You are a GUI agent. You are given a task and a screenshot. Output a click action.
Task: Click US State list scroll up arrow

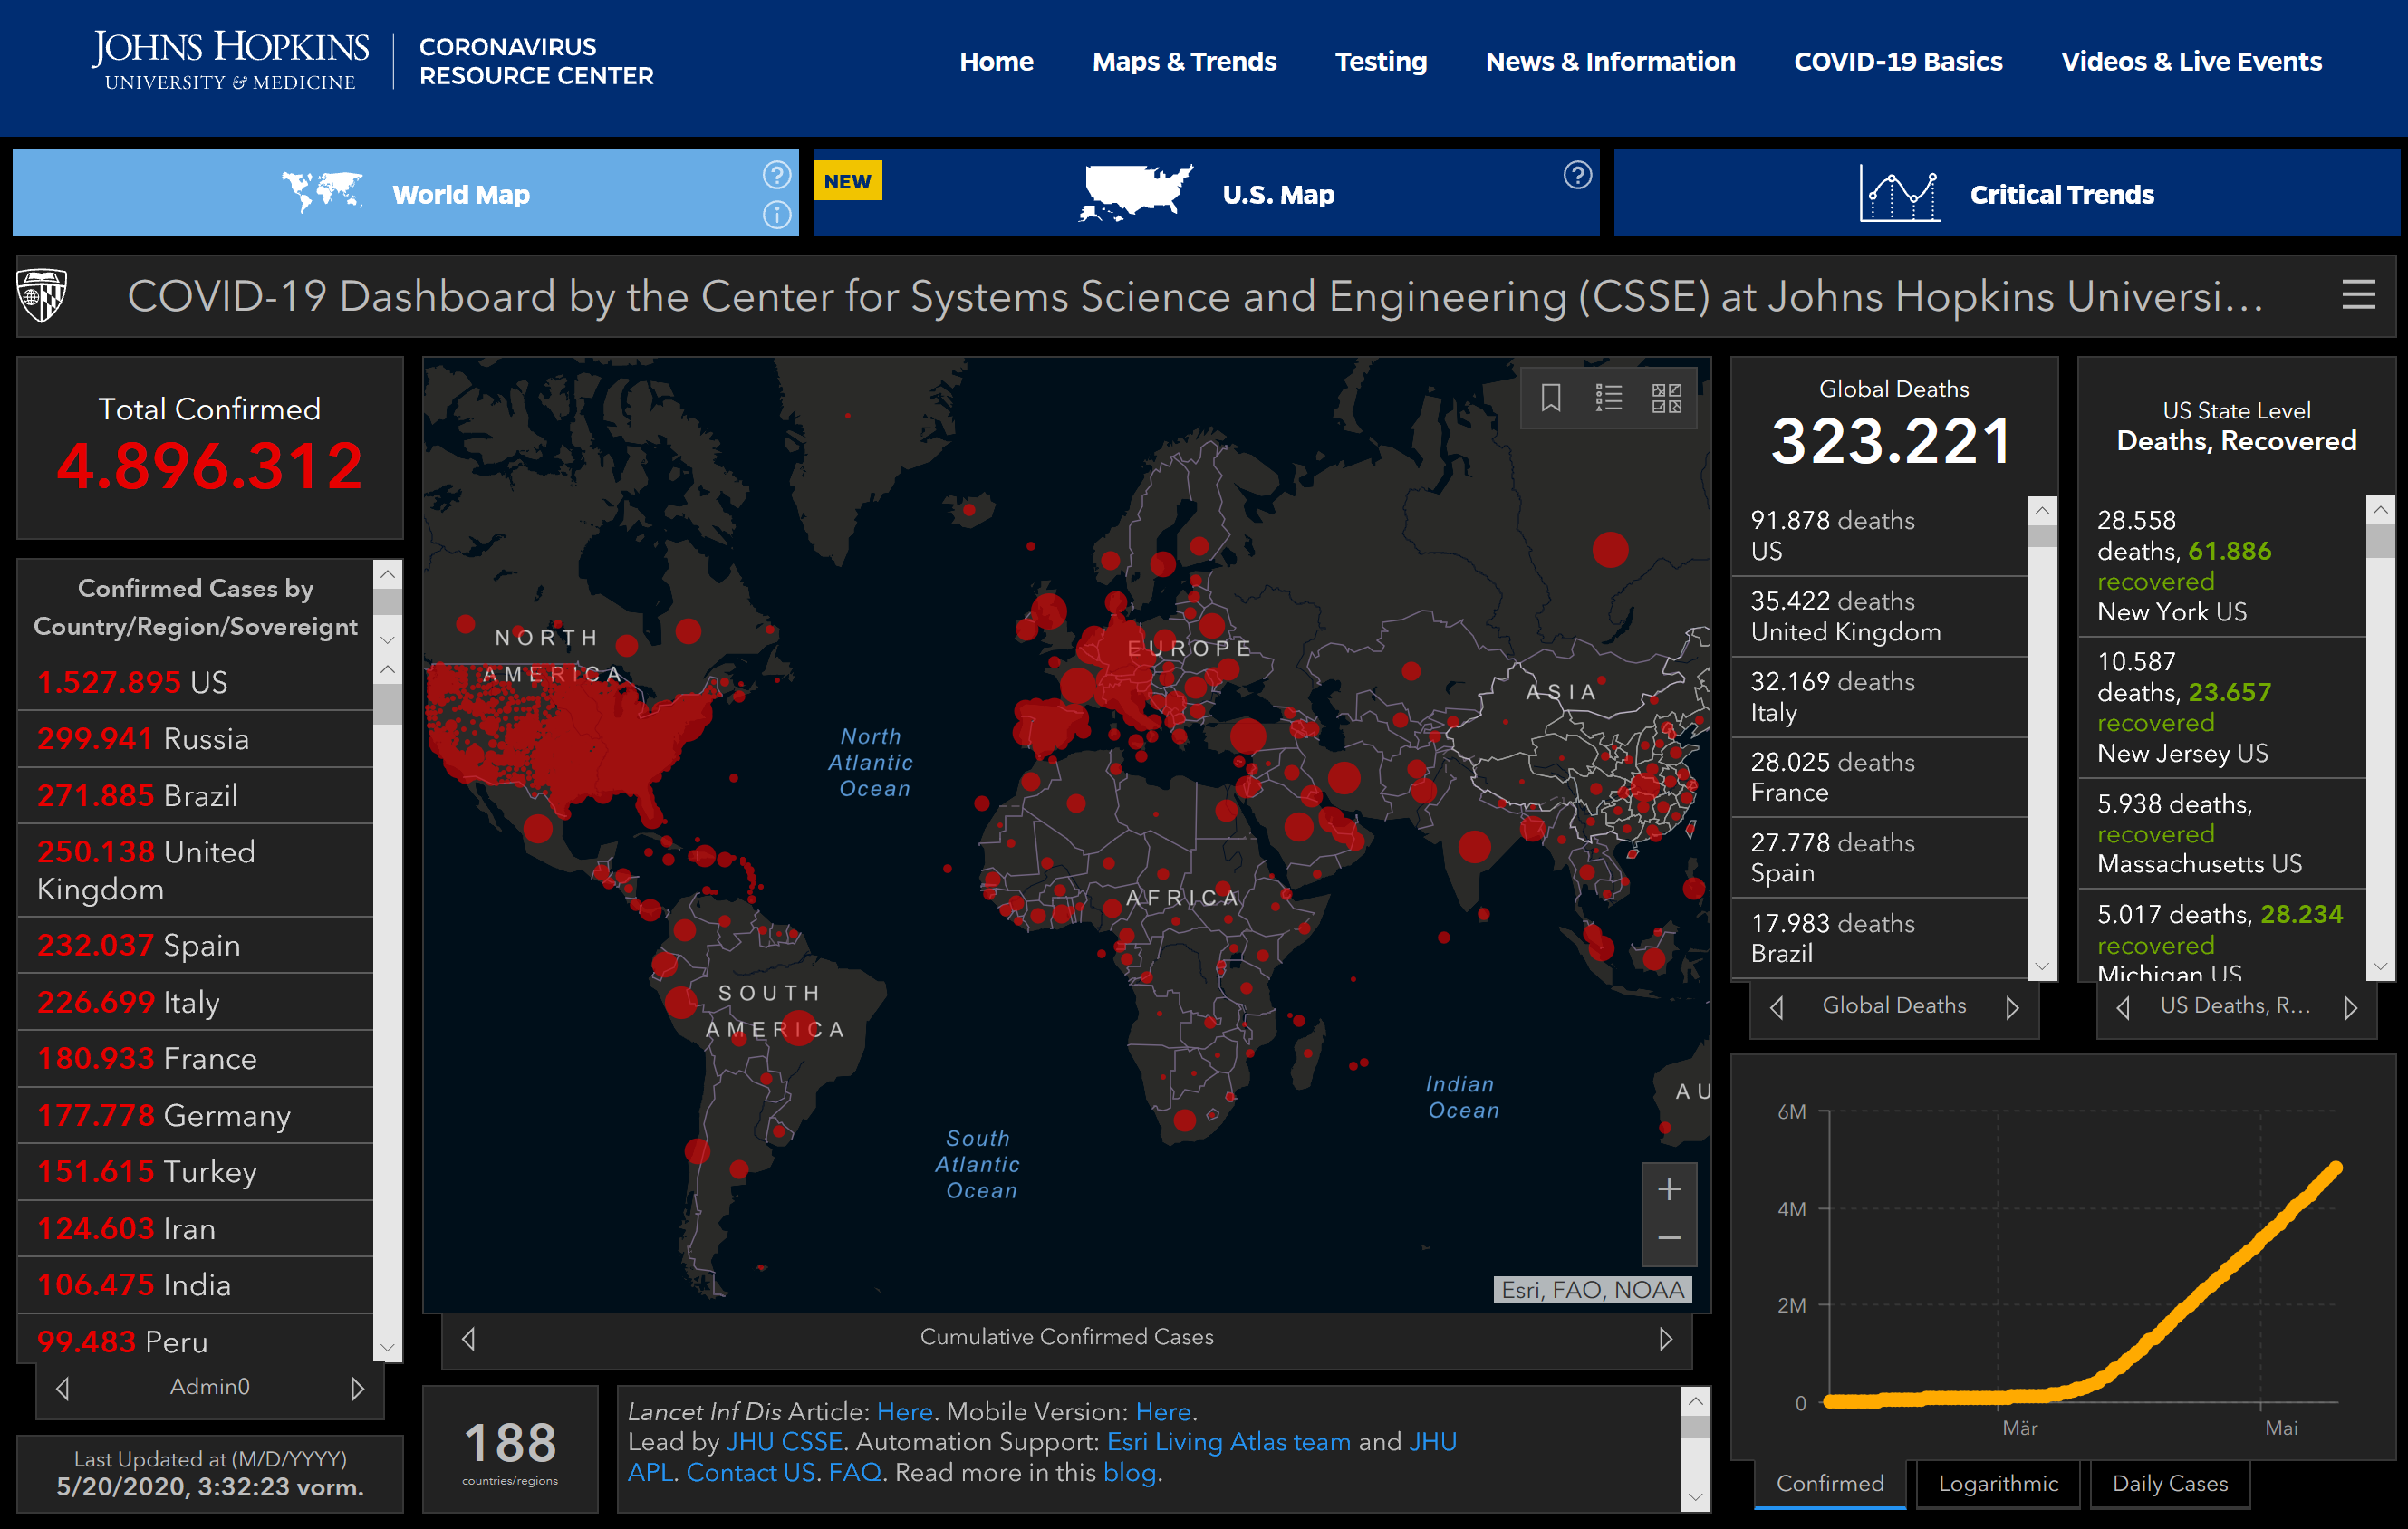[x=2380, y=510]
